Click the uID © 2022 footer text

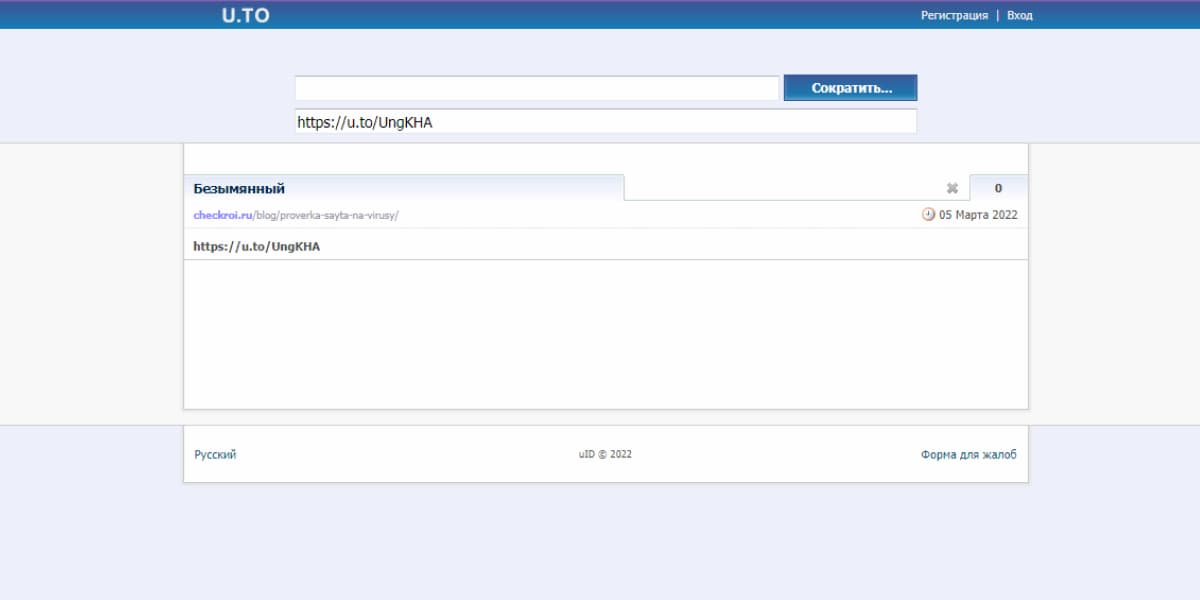coord(605,454)
